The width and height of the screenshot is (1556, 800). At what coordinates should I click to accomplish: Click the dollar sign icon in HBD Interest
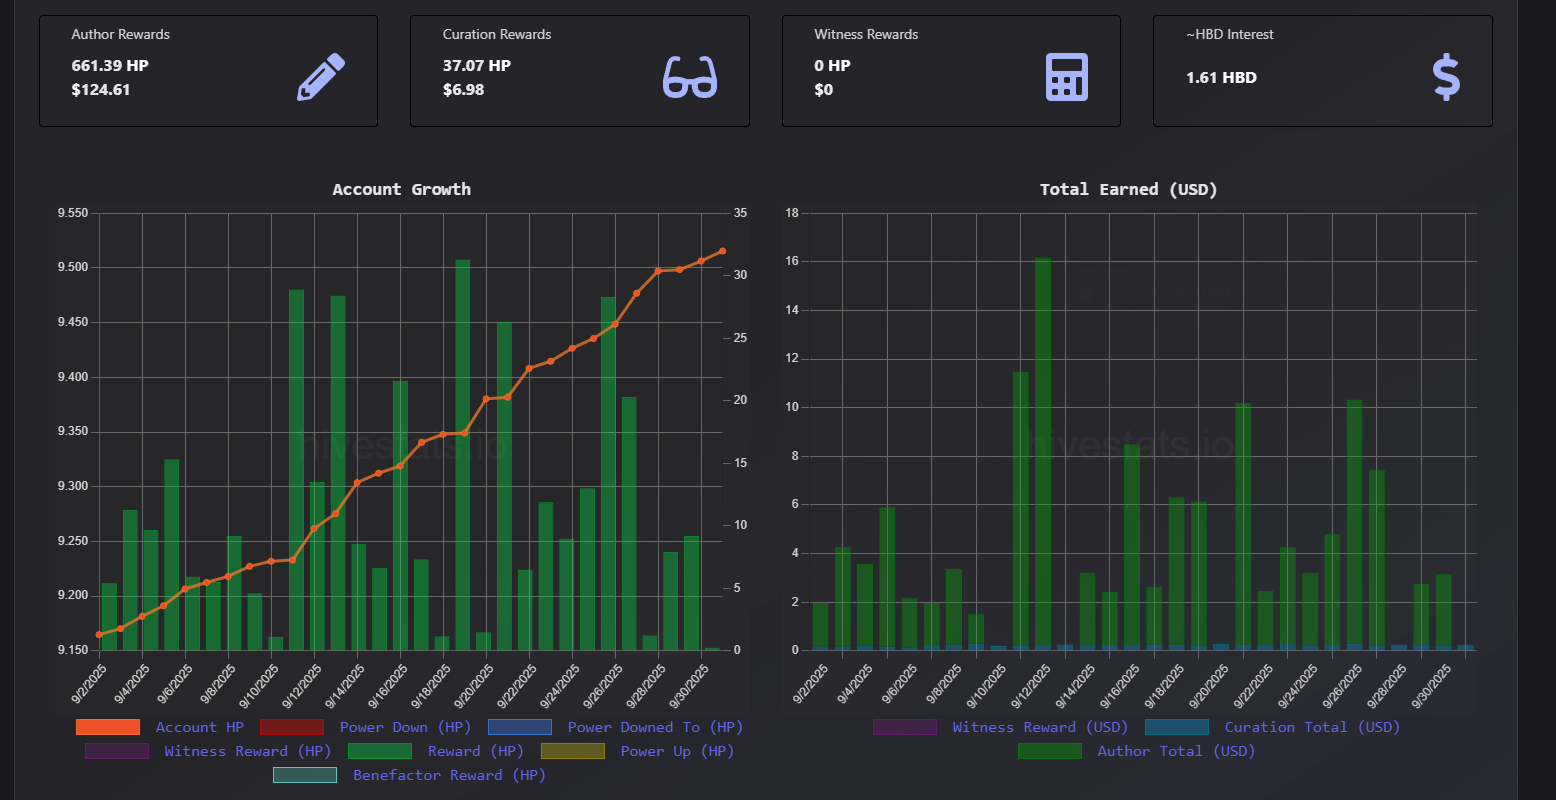pos(1446,78)
